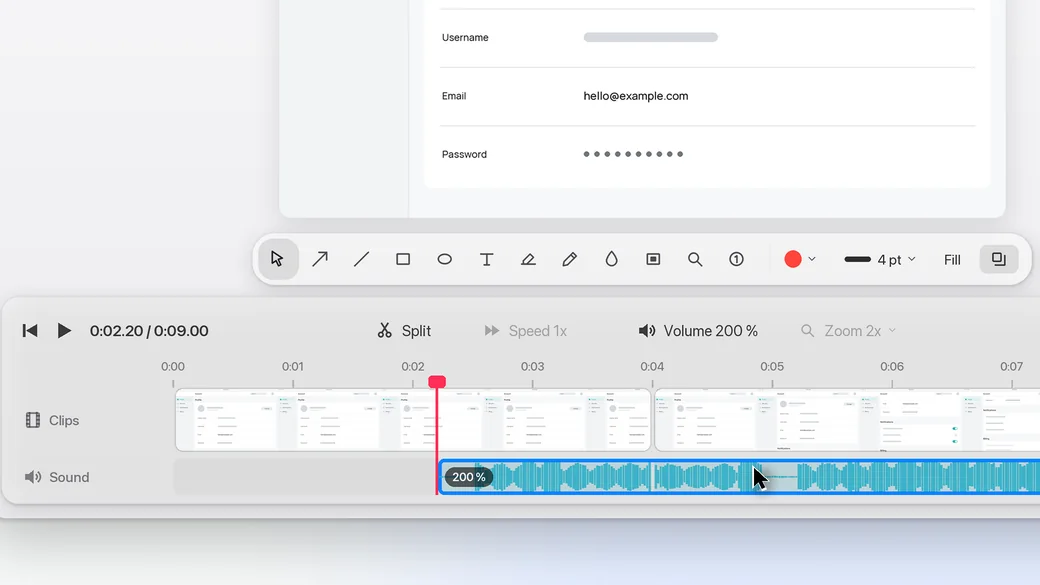Toggle the layer arrange button beside Fill
Viewport: 1040px width, 585px height.
pyautogui.click(x=999, y=259)
